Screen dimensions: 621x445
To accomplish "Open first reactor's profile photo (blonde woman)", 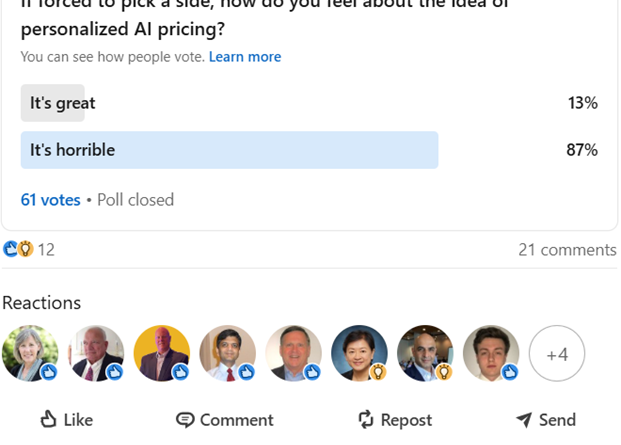I will click(30, 353).
